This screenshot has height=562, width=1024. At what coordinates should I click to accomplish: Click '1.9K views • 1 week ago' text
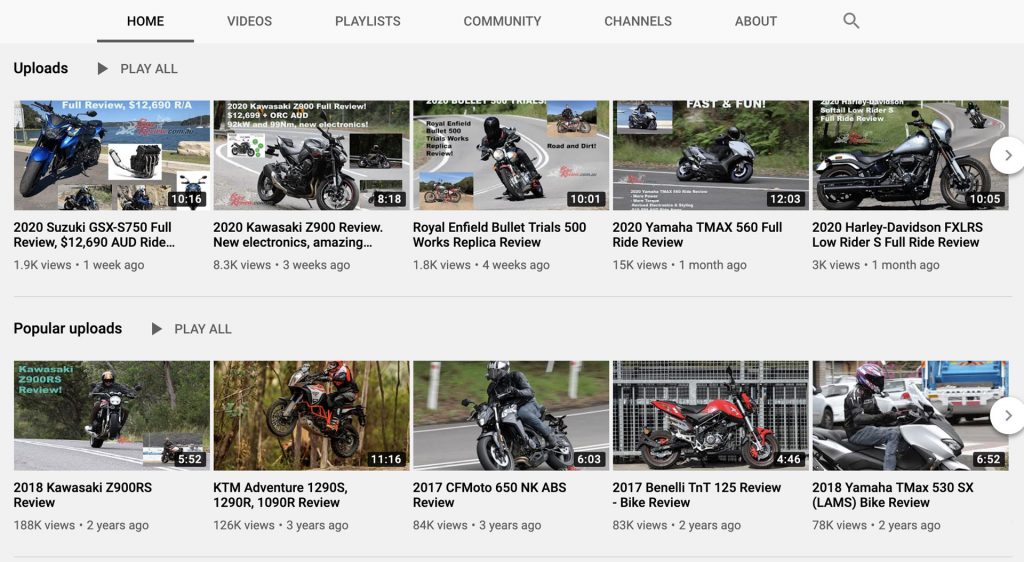[x=78, y=265]
